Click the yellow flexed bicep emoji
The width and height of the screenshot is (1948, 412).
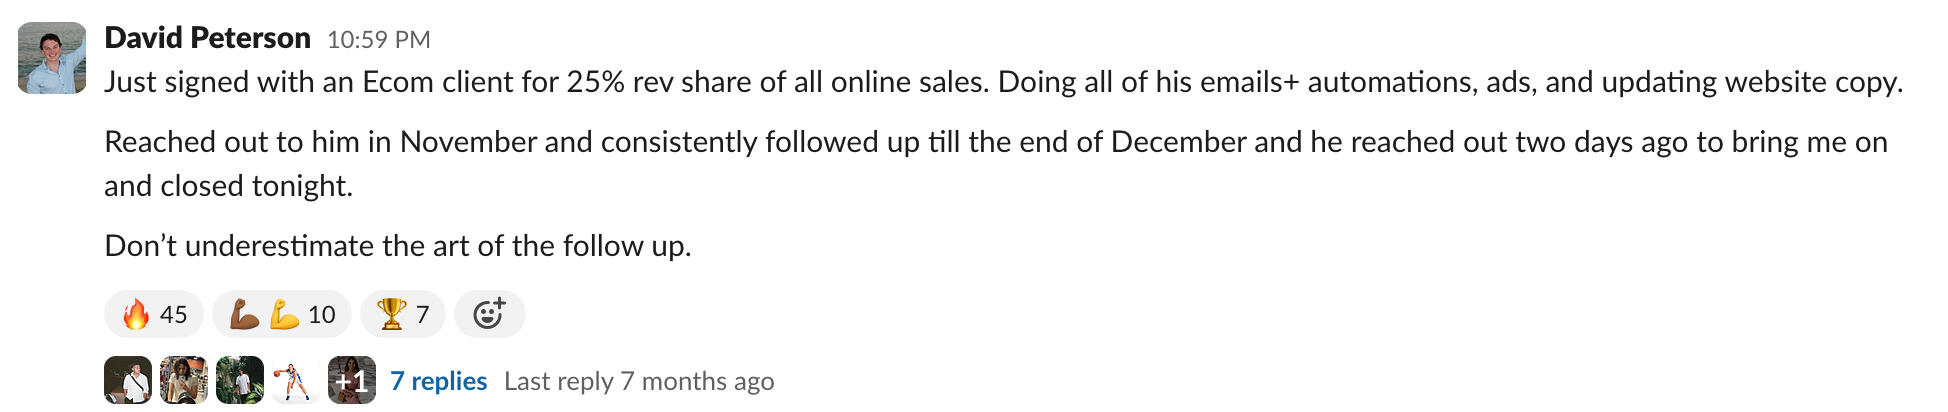[285, 314]
